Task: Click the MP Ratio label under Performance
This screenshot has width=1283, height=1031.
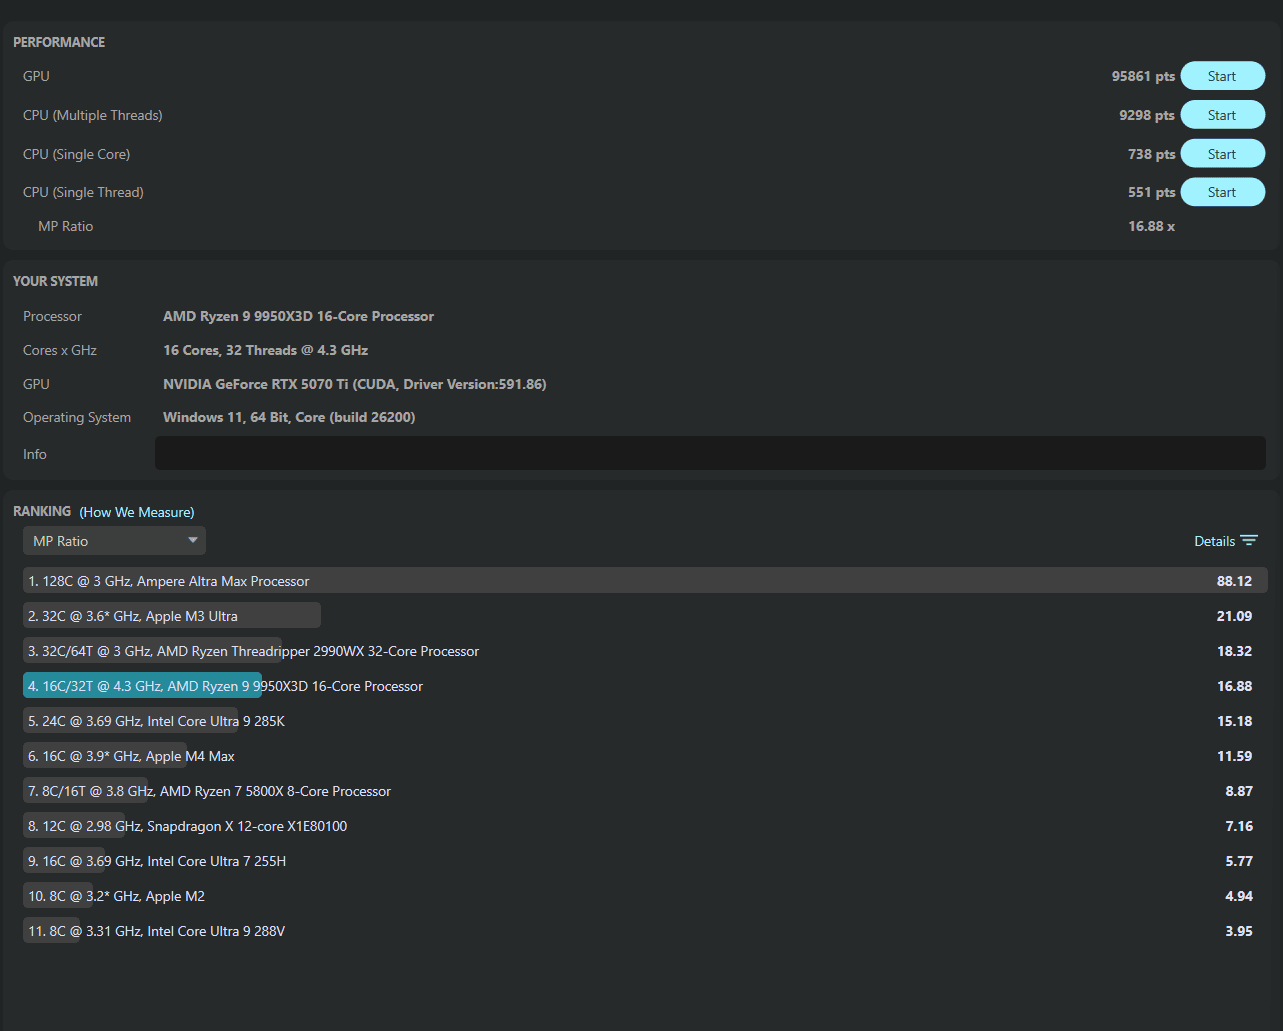Action: point(65,226)
